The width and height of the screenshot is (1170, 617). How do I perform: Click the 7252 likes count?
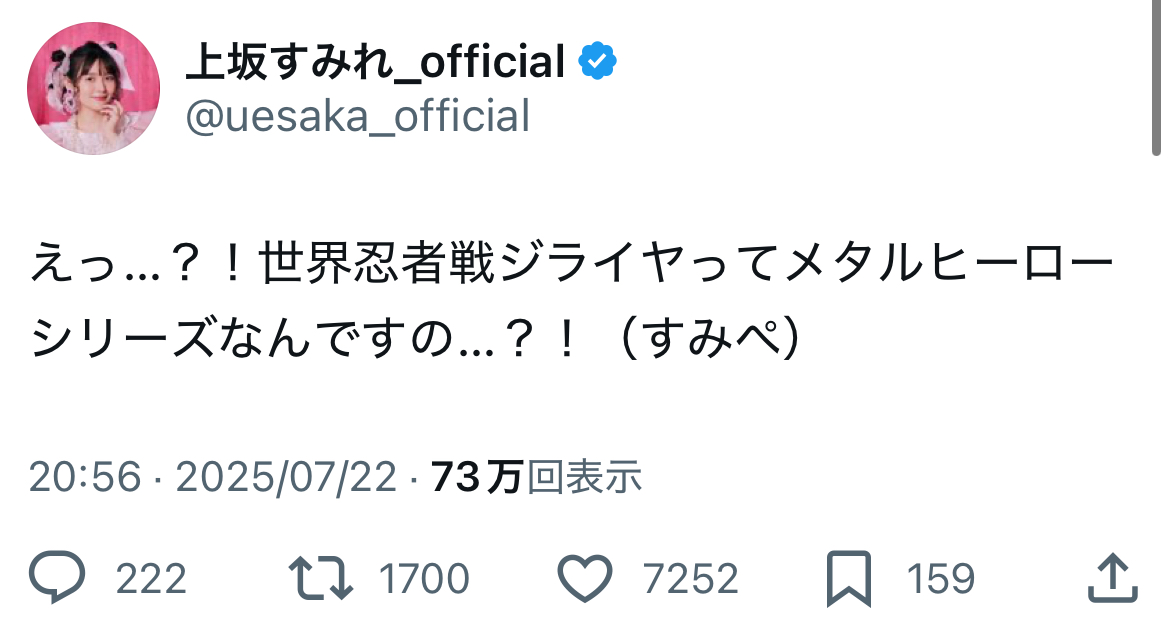tap(690, 579)
